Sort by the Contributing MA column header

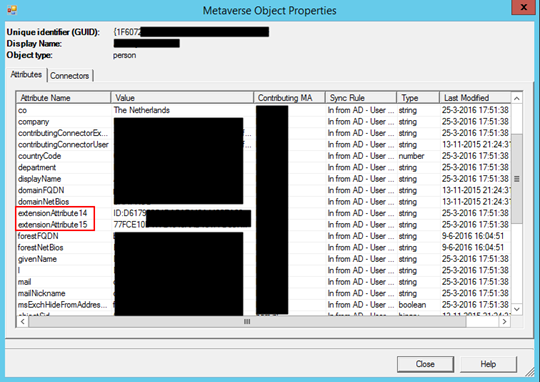pyautogui.click(x=289, y=98)
